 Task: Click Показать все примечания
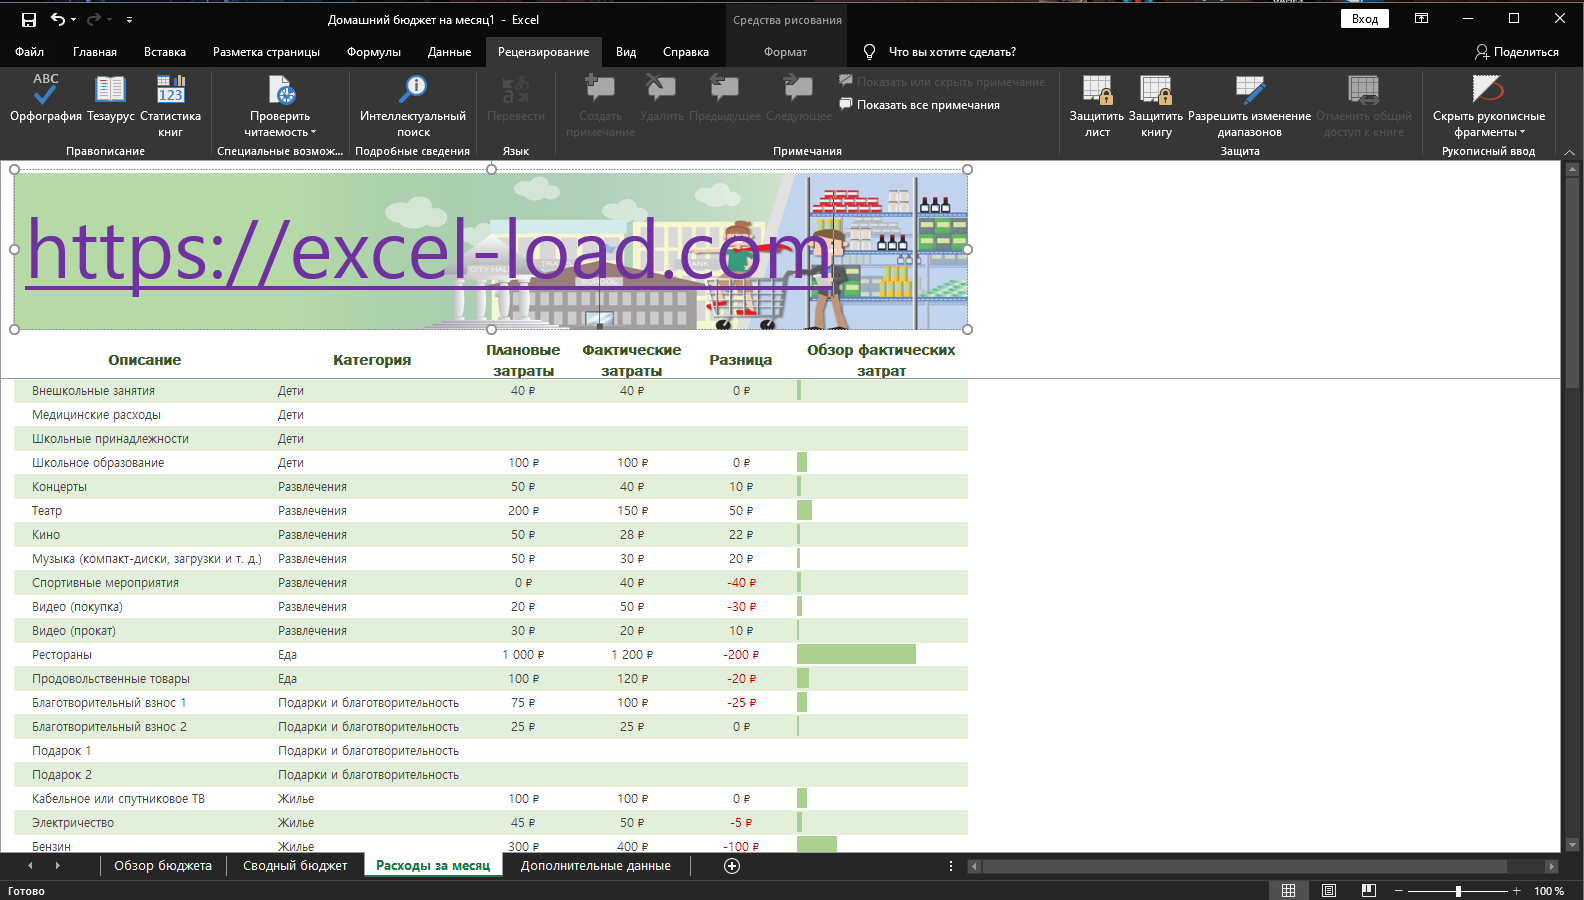[919, 105]
